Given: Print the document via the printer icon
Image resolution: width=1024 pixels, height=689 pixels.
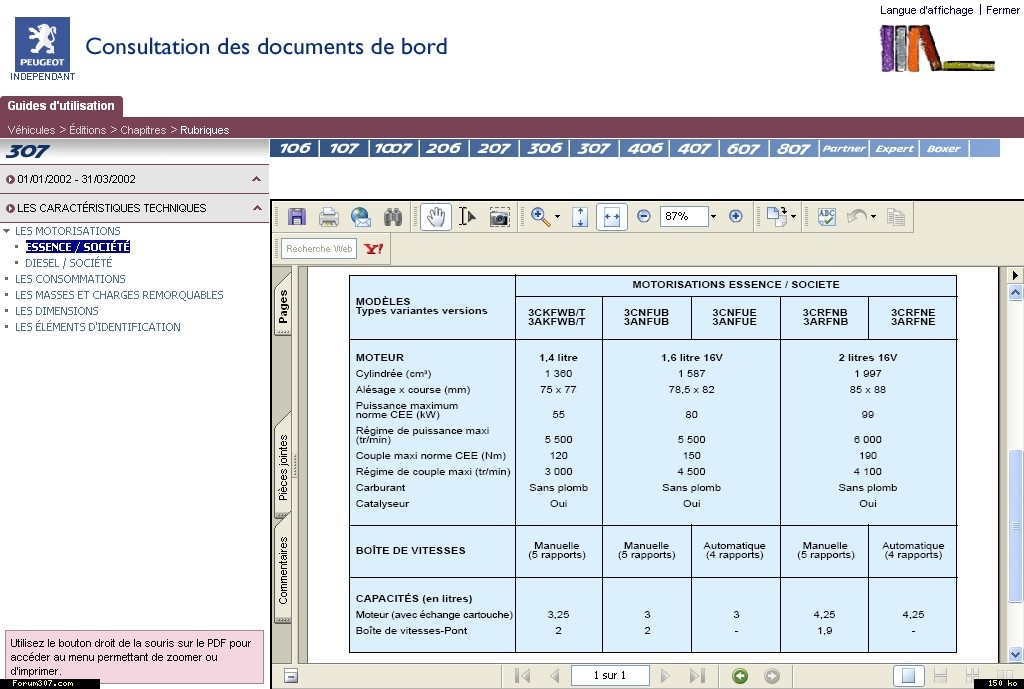Looking at the screenshot, I should 328,217.
